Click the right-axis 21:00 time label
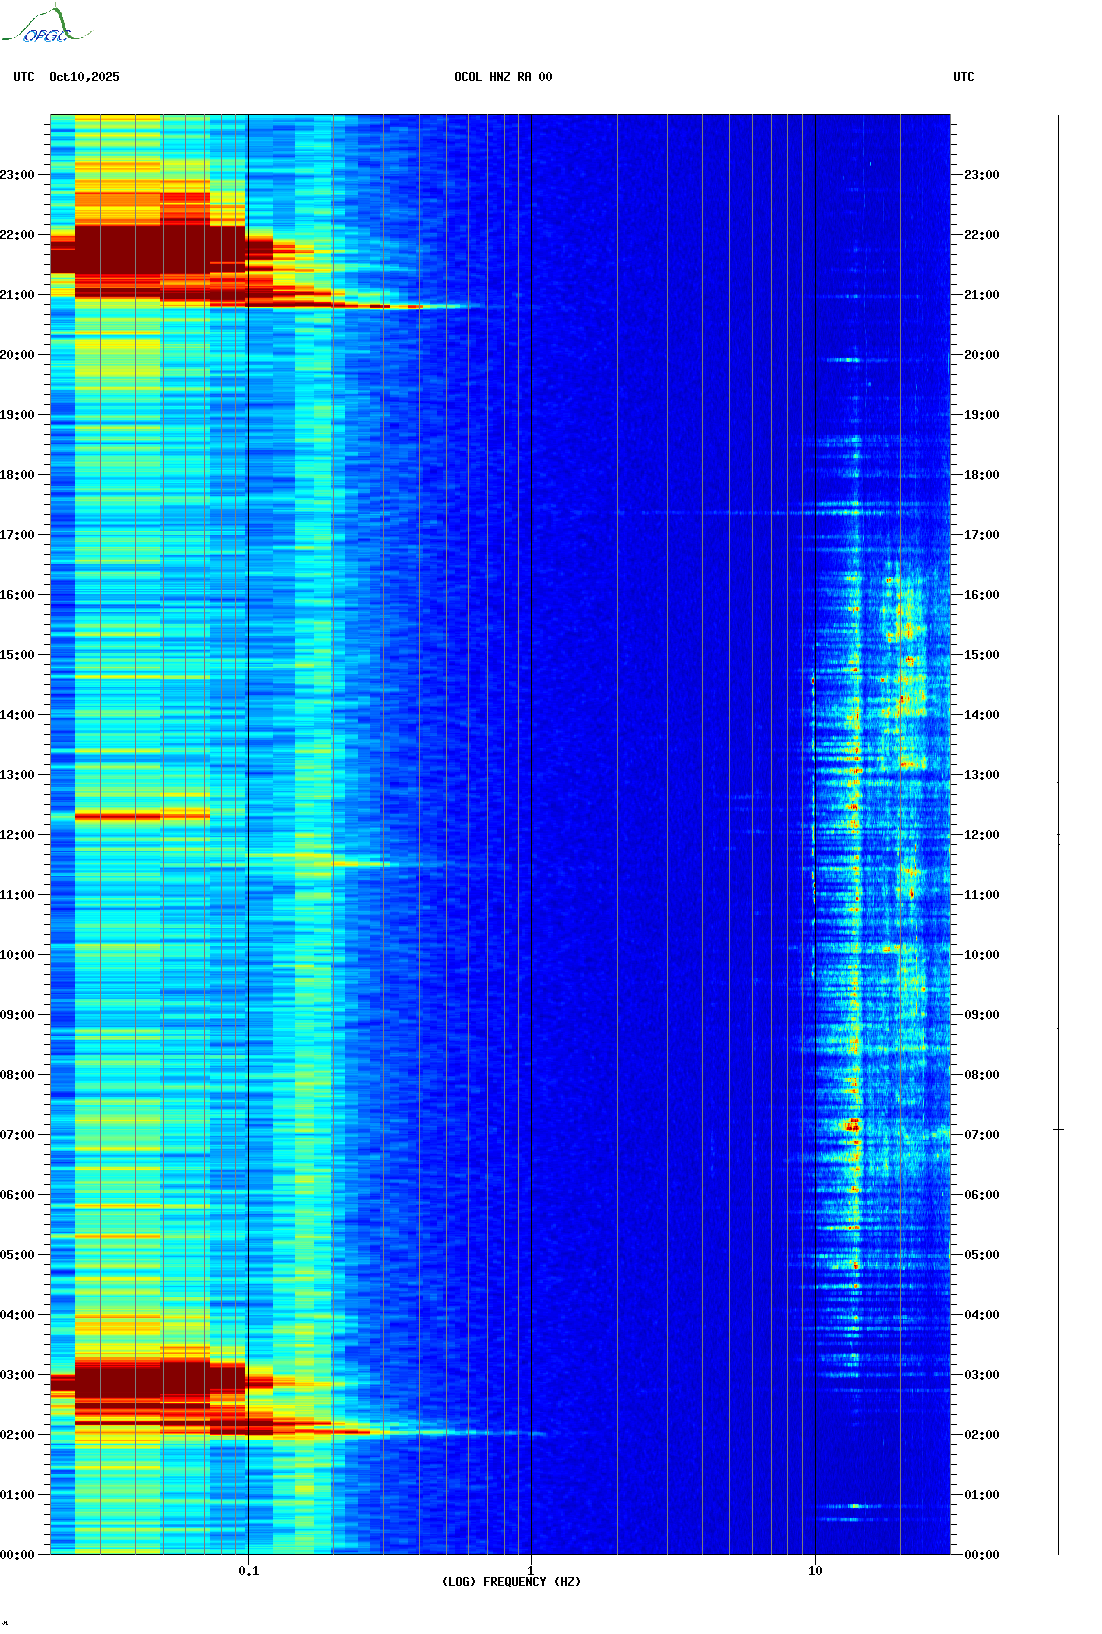The width and height of the screenshot is (1102, 1634). (982, 295)
